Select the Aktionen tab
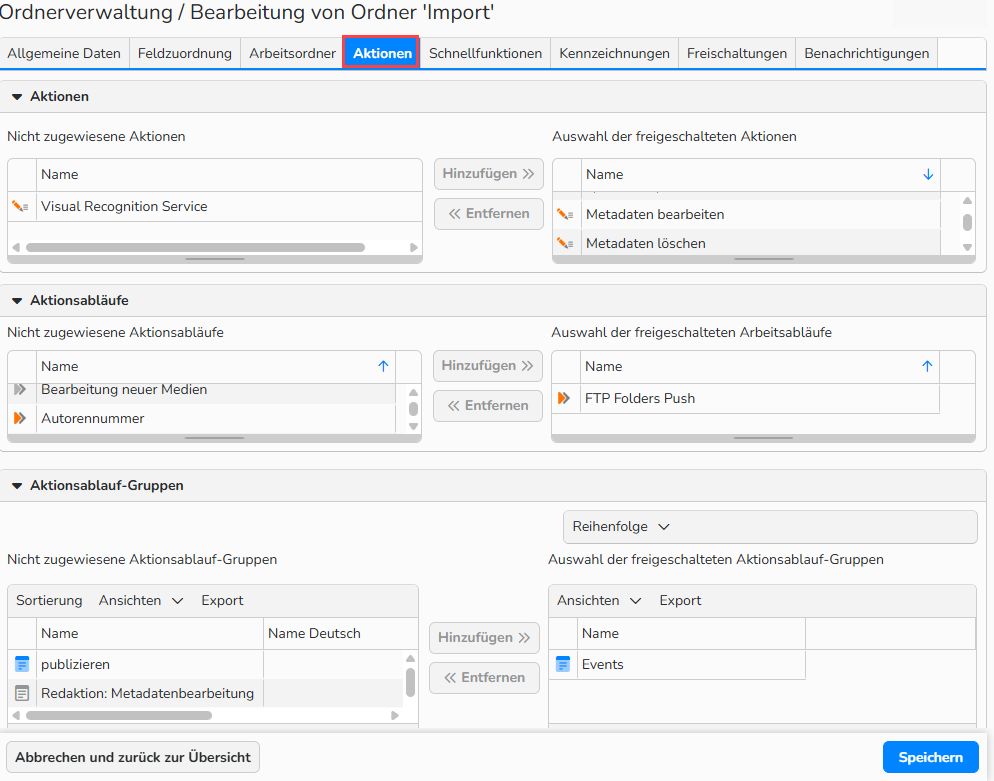The height and width of the screenshot is (781, 994). click(x=382, y=53)
